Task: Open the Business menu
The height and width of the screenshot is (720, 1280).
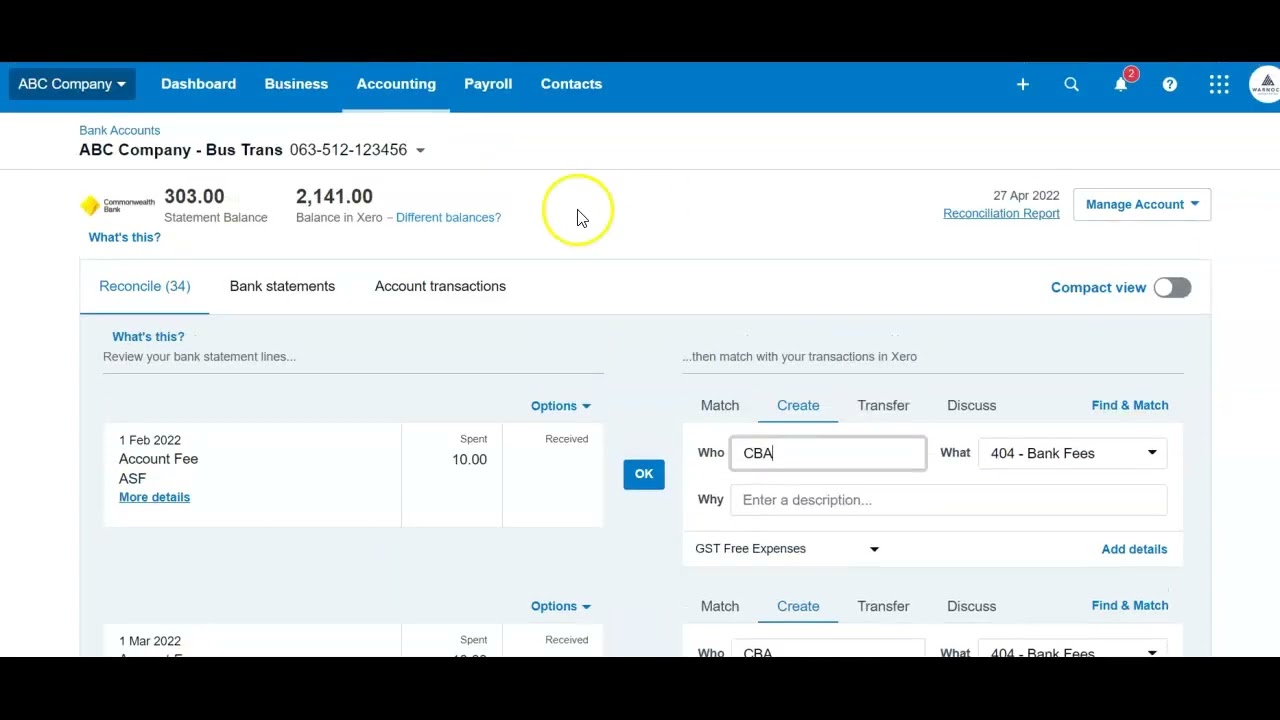Action: point(296,84)
